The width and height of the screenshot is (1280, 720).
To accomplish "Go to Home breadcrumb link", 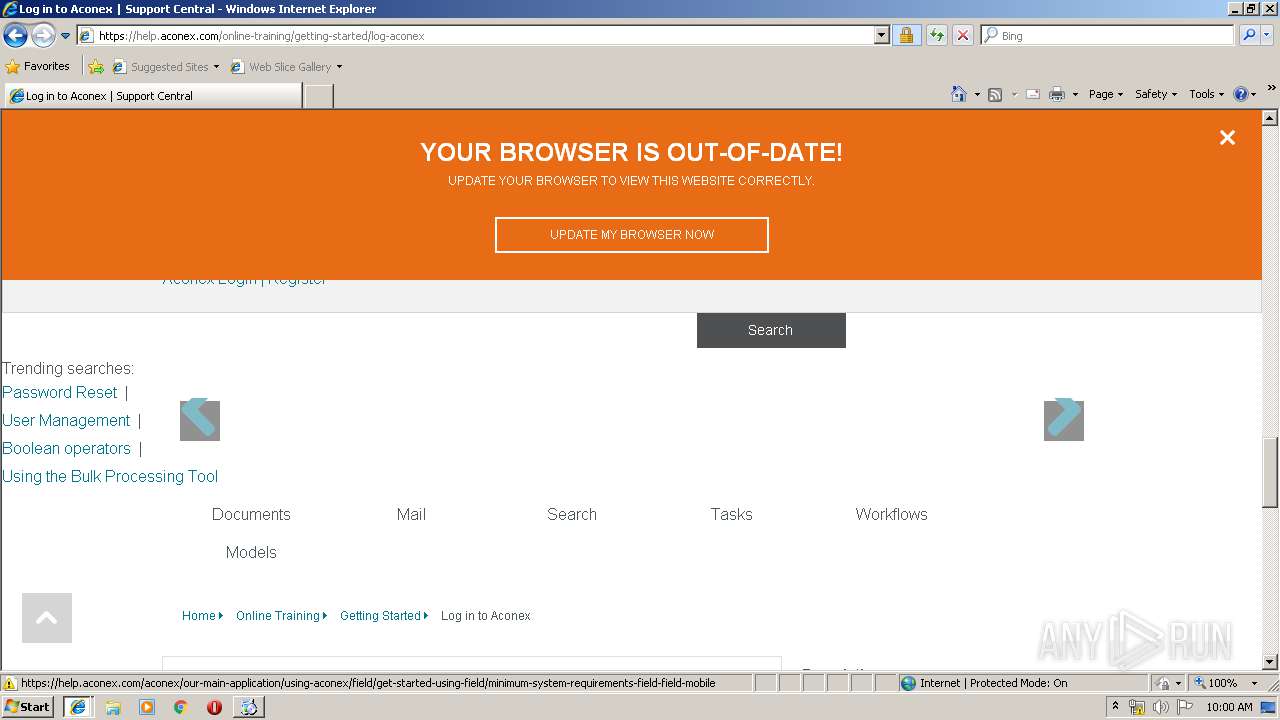I will [x=199, y=616].
